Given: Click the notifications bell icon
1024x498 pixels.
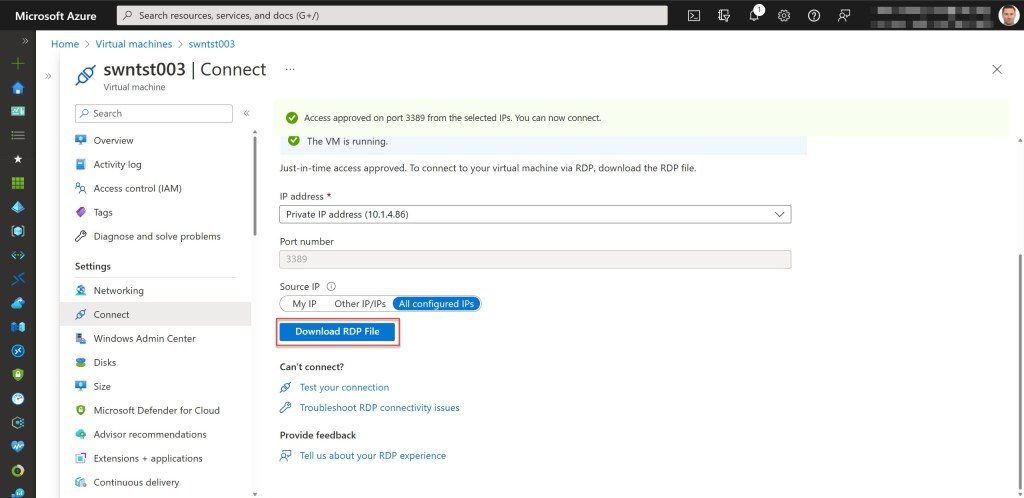Looking at the screenshot, I should pyautogui.click(x=754, y=15).
